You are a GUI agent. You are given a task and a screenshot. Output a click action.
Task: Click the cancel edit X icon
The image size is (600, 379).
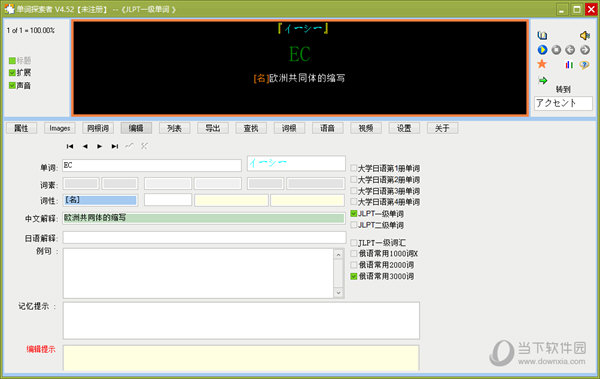point(144,146)
